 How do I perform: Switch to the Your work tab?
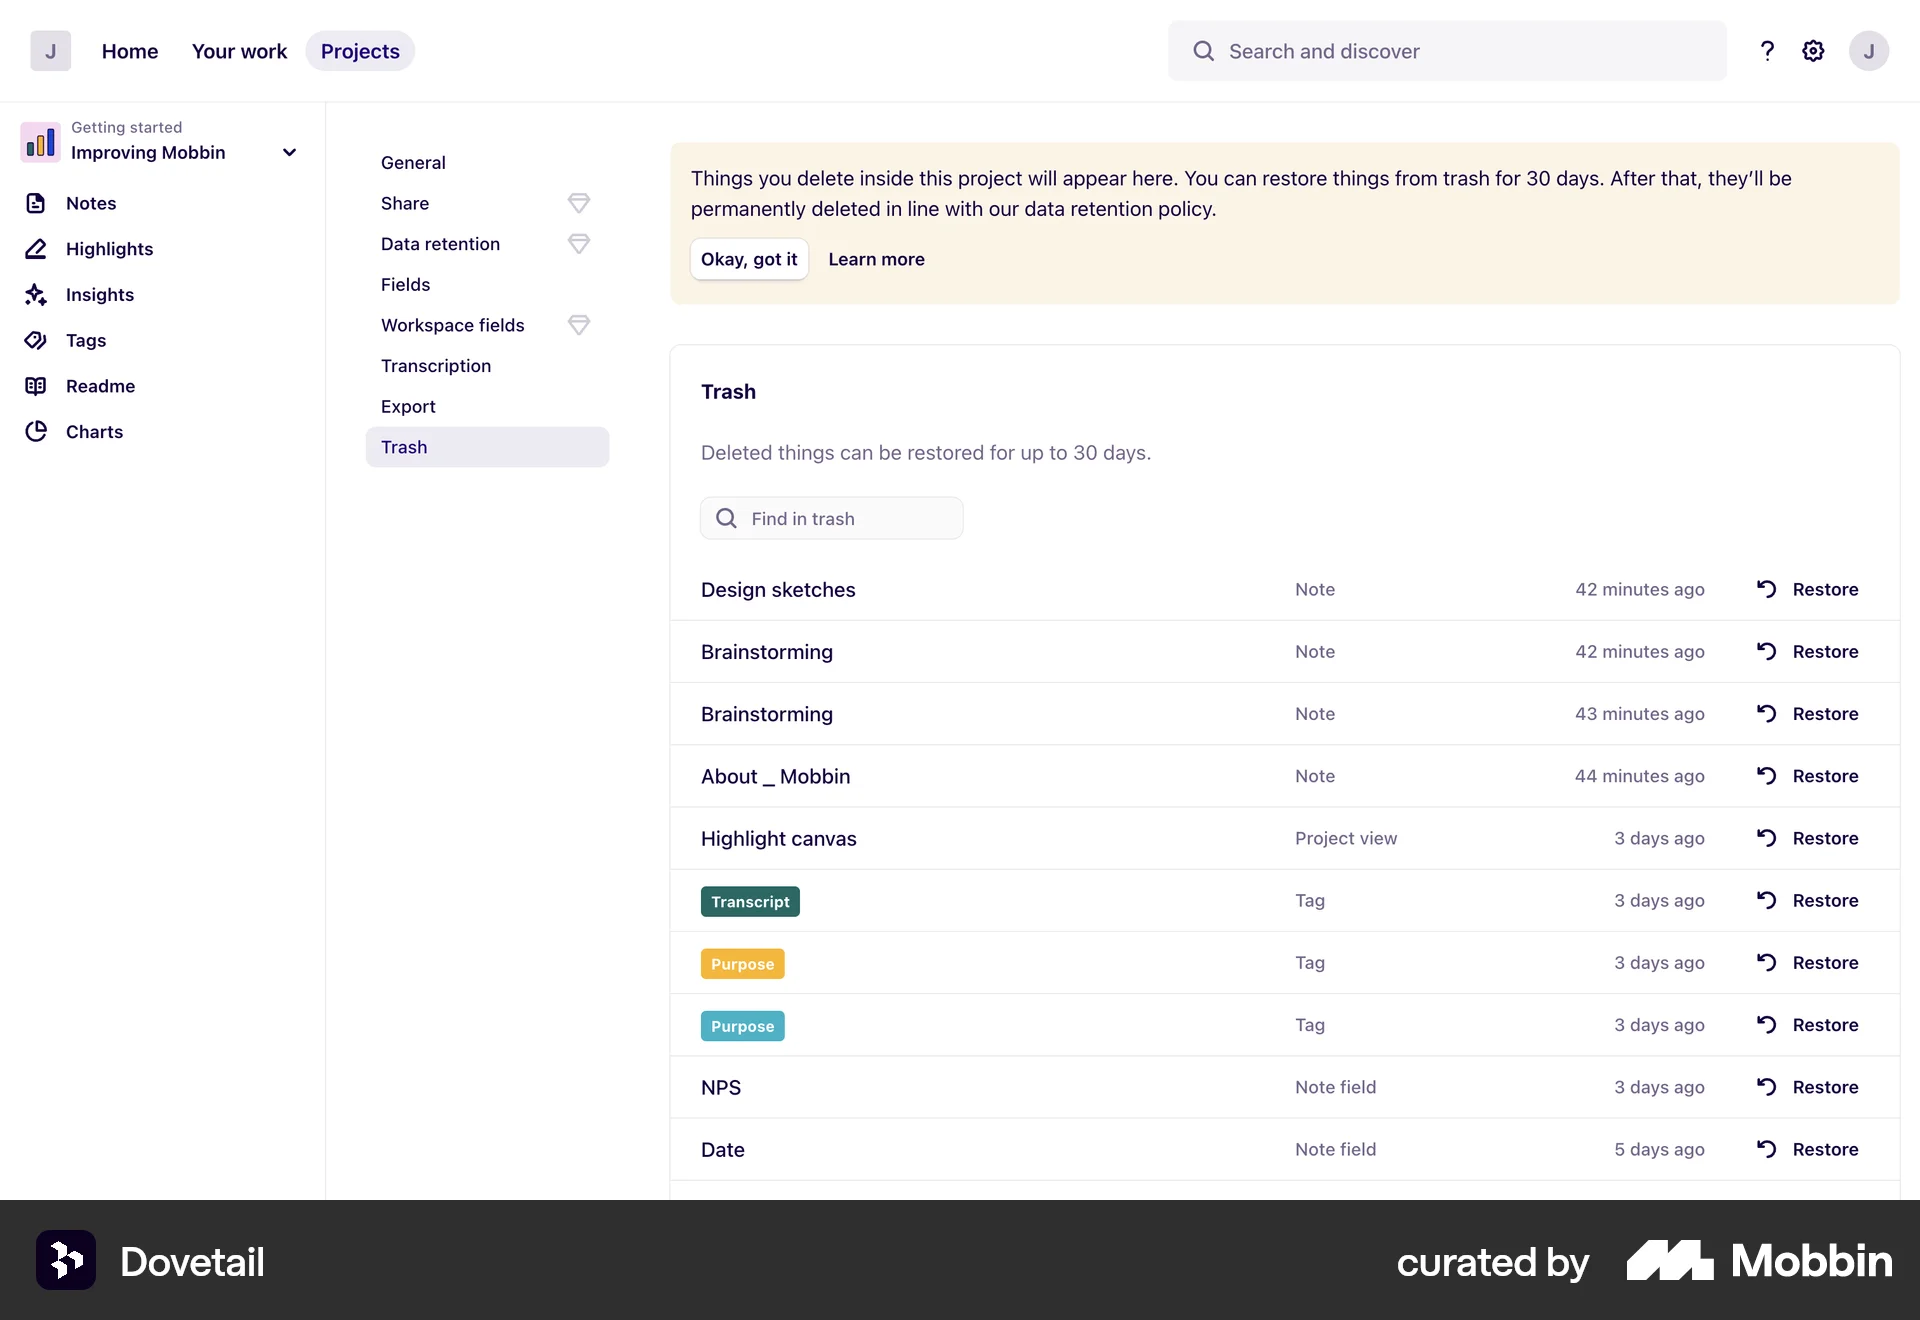coord(239,51)
